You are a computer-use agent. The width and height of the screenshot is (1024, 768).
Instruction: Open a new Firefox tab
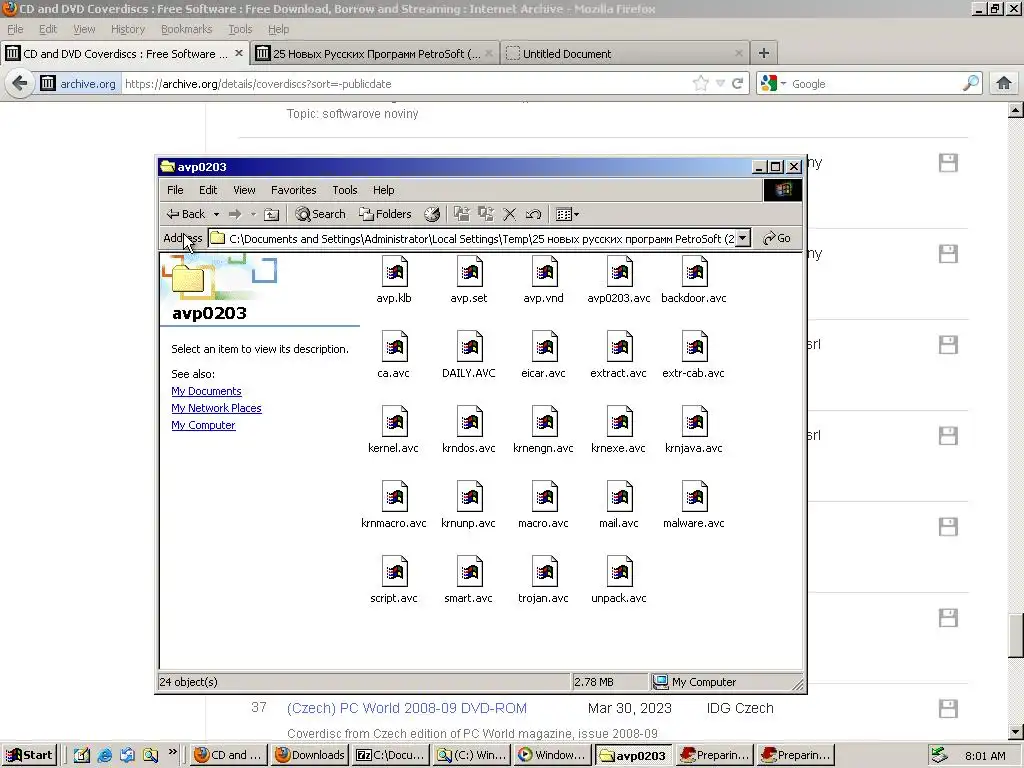(763, 54)
